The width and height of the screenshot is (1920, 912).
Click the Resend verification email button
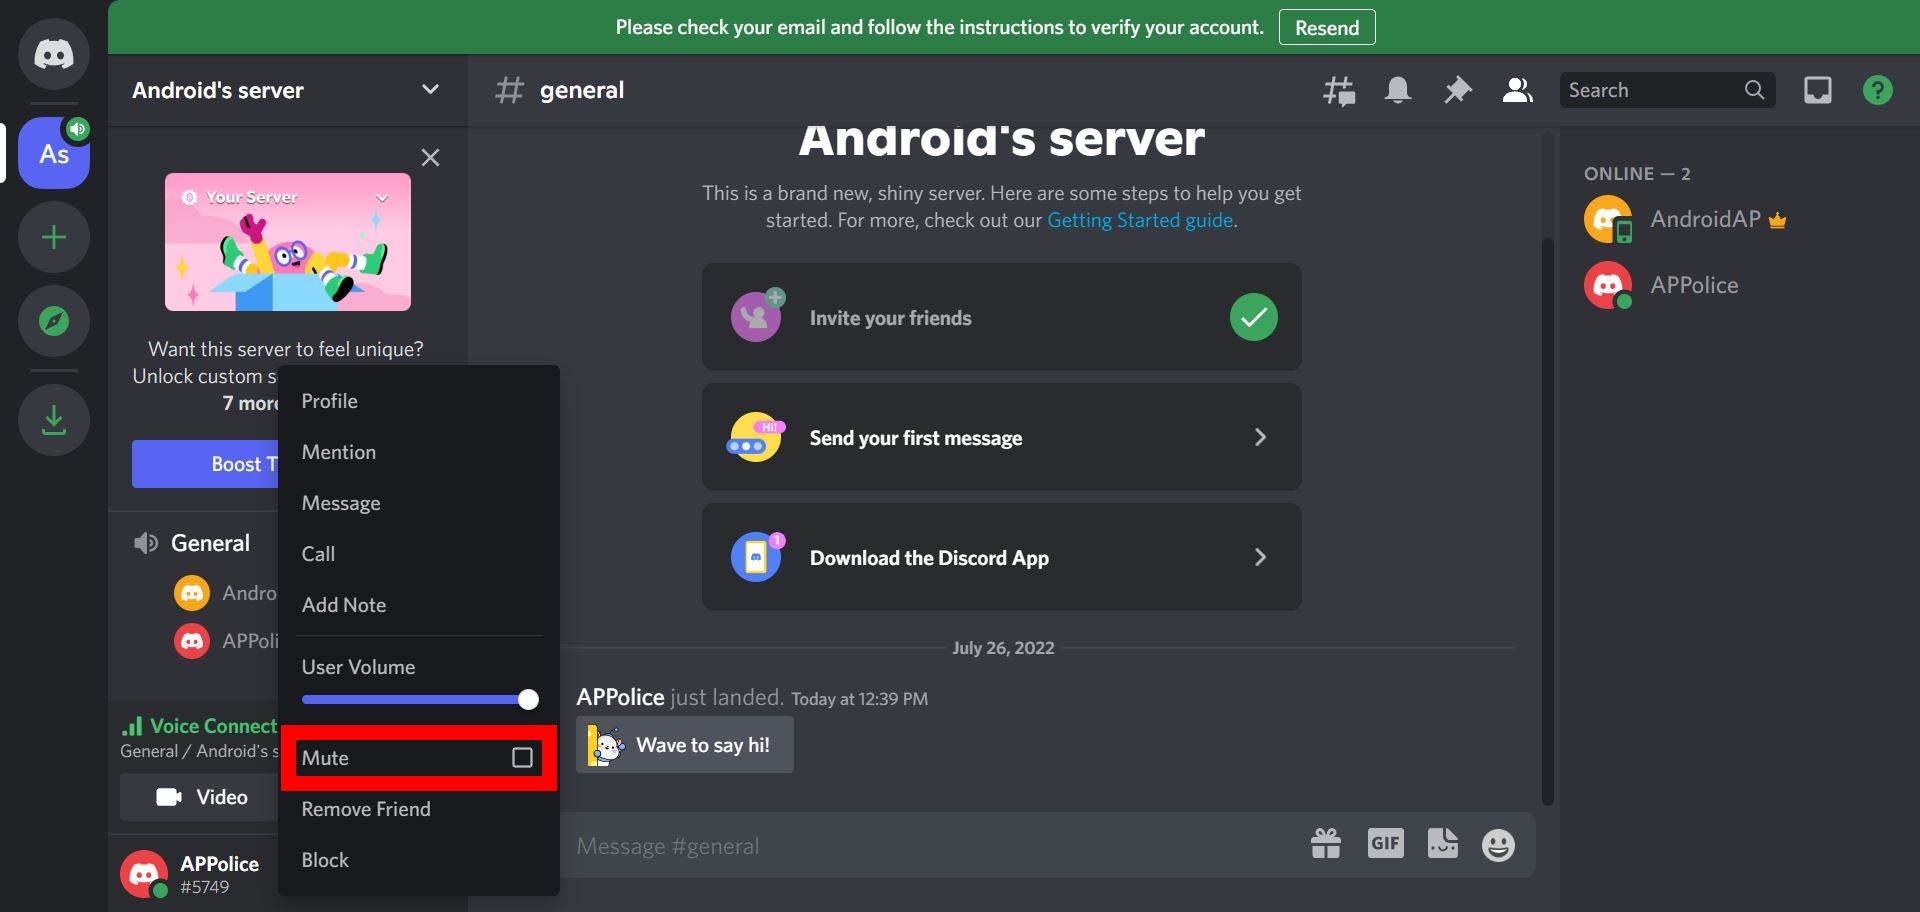(x=1327, y=27)
